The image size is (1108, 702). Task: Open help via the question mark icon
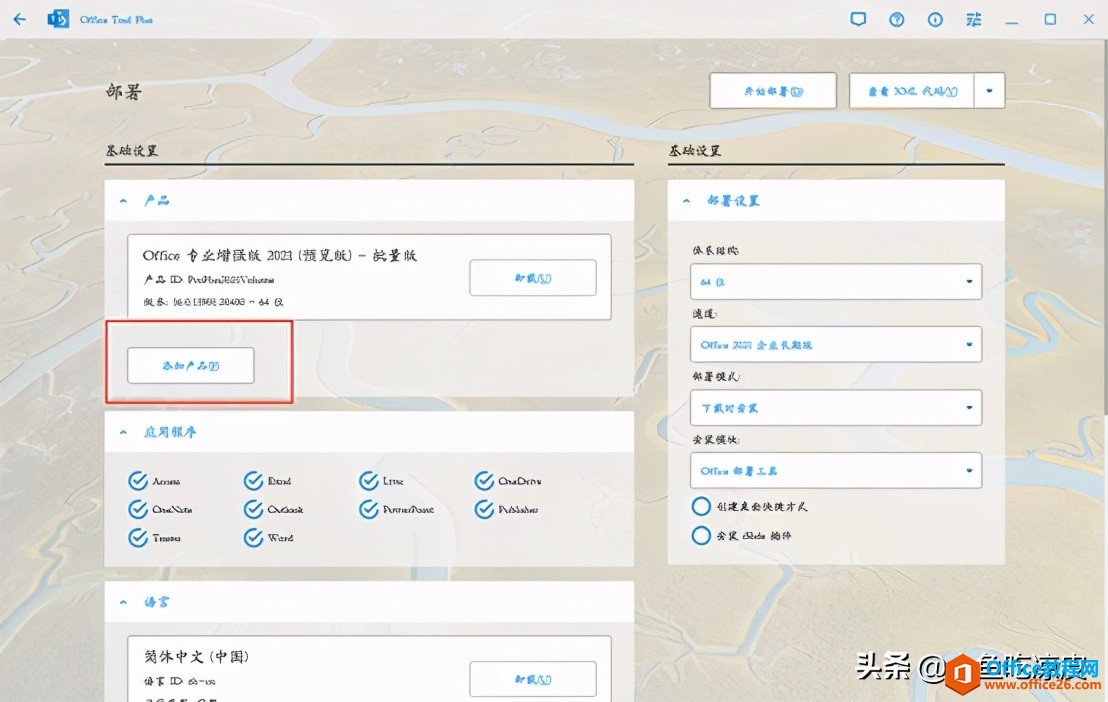(896, 18)
